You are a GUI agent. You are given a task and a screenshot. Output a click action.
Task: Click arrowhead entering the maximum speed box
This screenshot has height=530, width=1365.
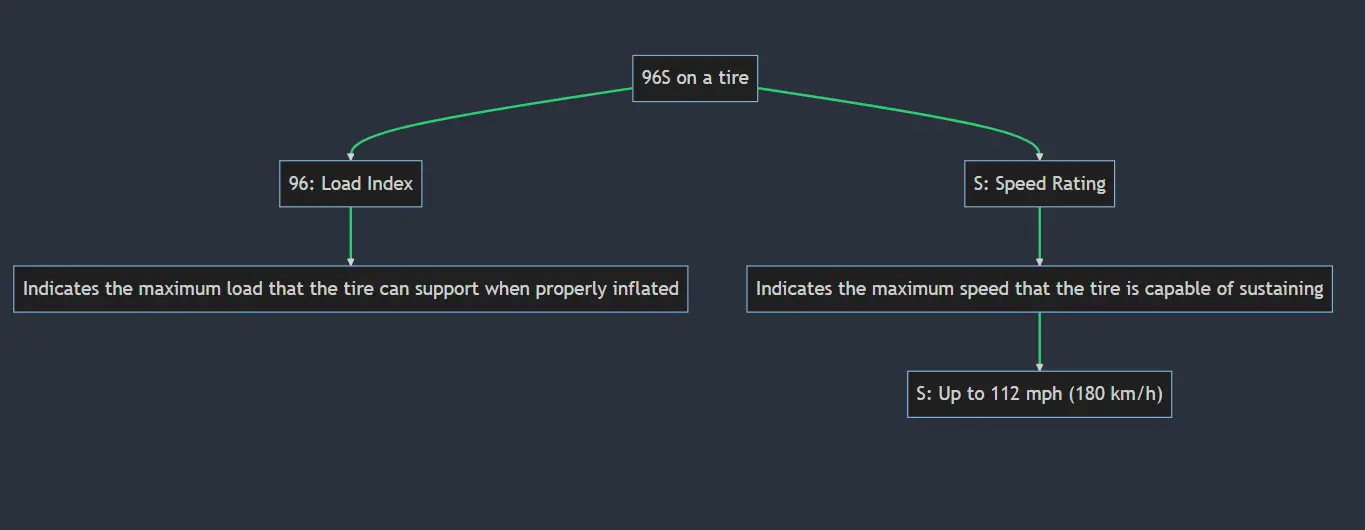(x=1039, y=261)
